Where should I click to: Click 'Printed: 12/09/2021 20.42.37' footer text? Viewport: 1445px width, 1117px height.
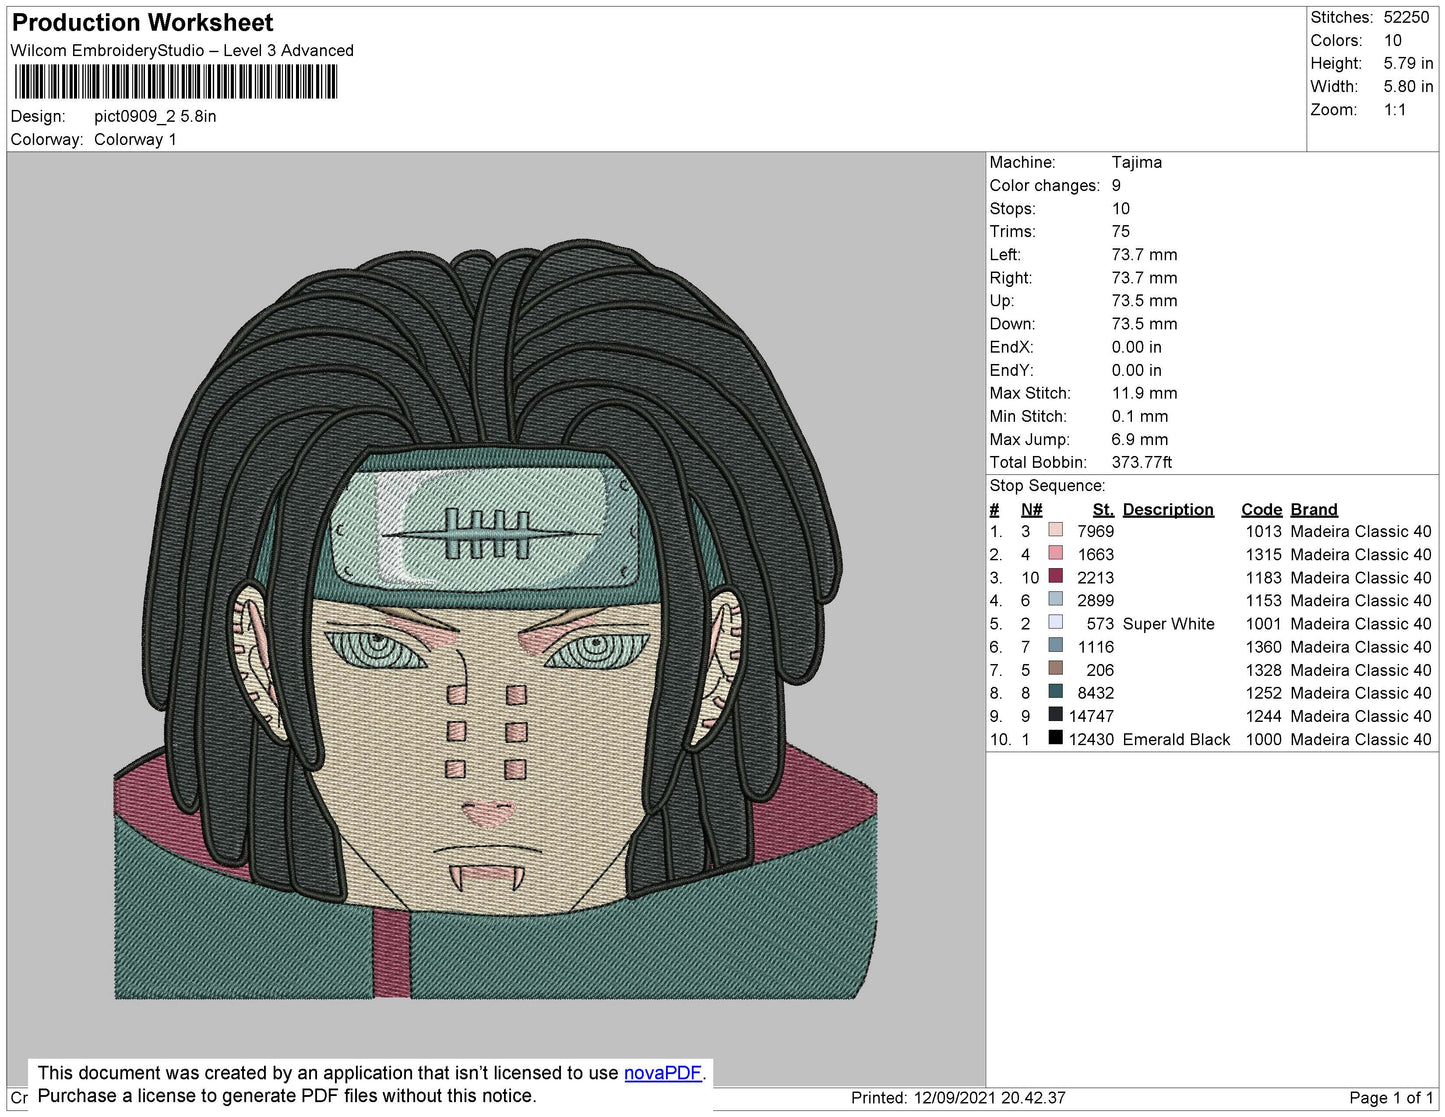click(958, 1098)
